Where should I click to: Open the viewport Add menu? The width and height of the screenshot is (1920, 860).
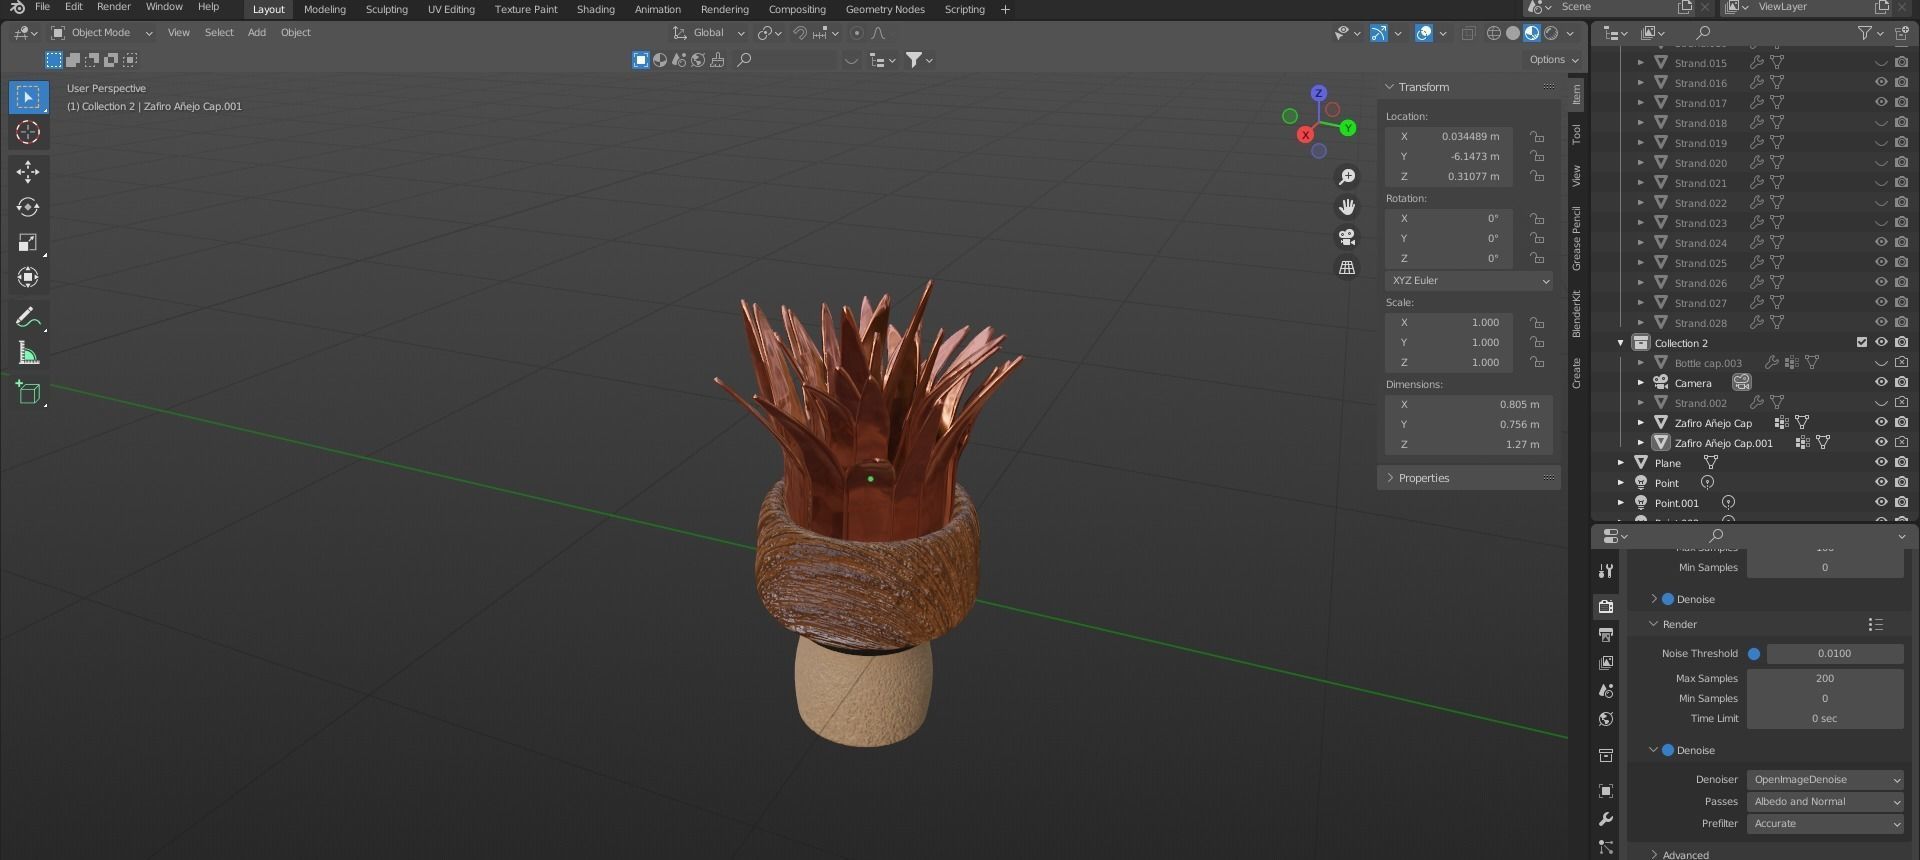tap(257, 33)
